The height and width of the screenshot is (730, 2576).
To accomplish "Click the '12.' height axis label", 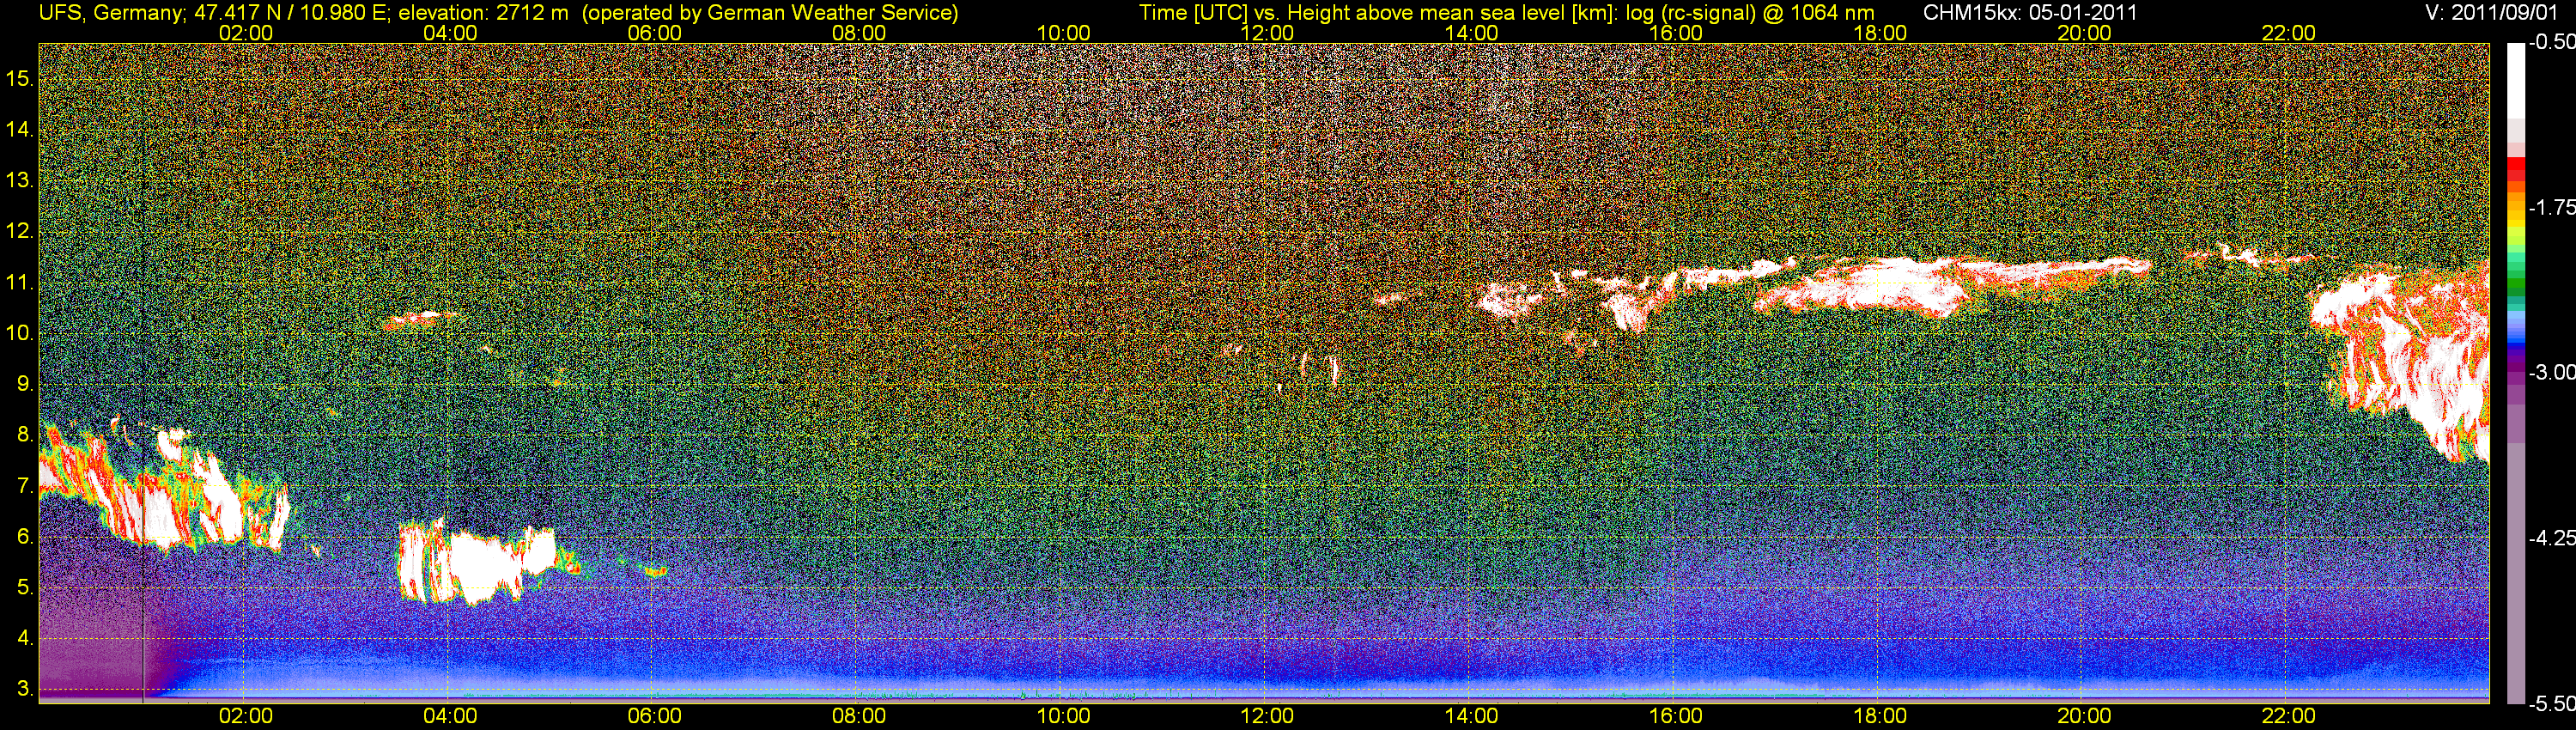I will (x=20, y=231).
